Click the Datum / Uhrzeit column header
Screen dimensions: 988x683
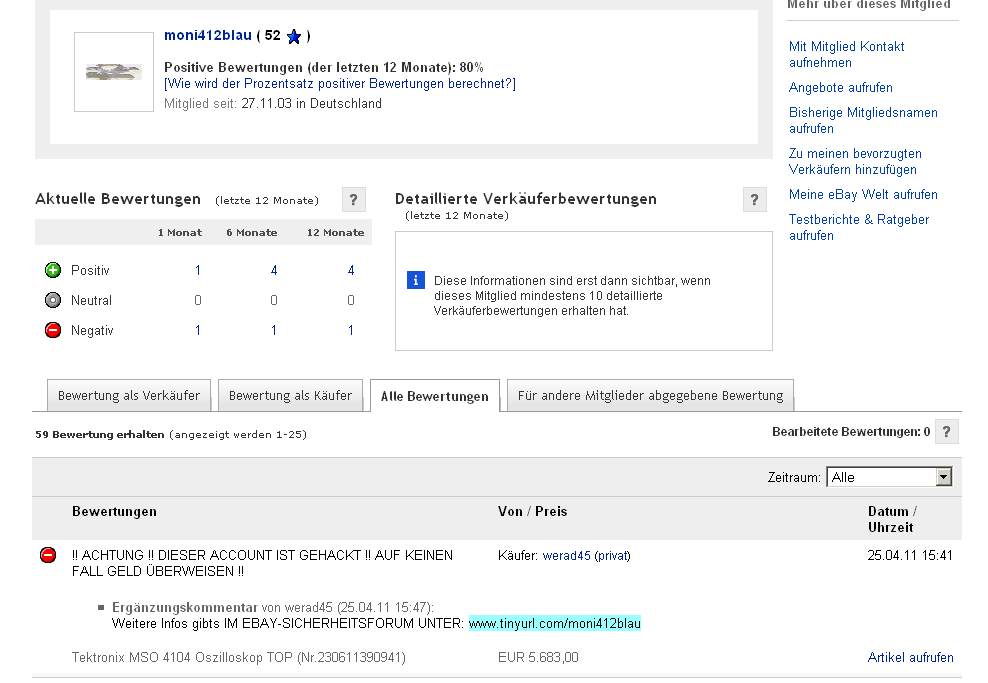tap(892, 519)
